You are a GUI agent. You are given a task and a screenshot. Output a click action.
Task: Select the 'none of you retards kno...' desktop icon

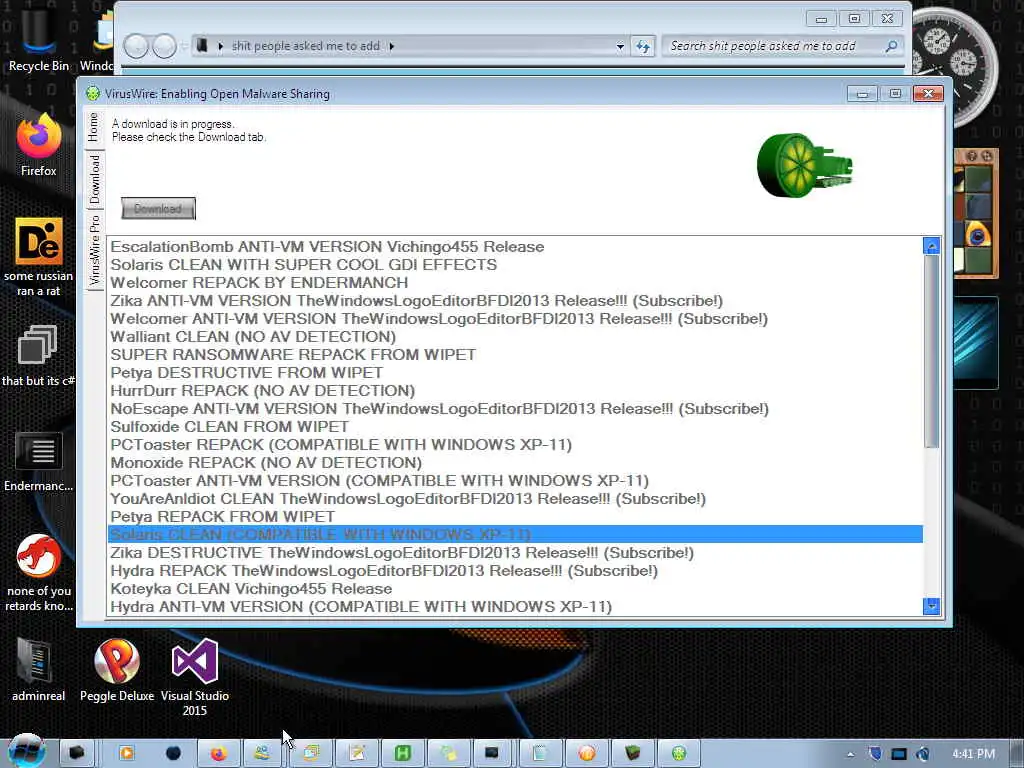(x=39, y=573)
